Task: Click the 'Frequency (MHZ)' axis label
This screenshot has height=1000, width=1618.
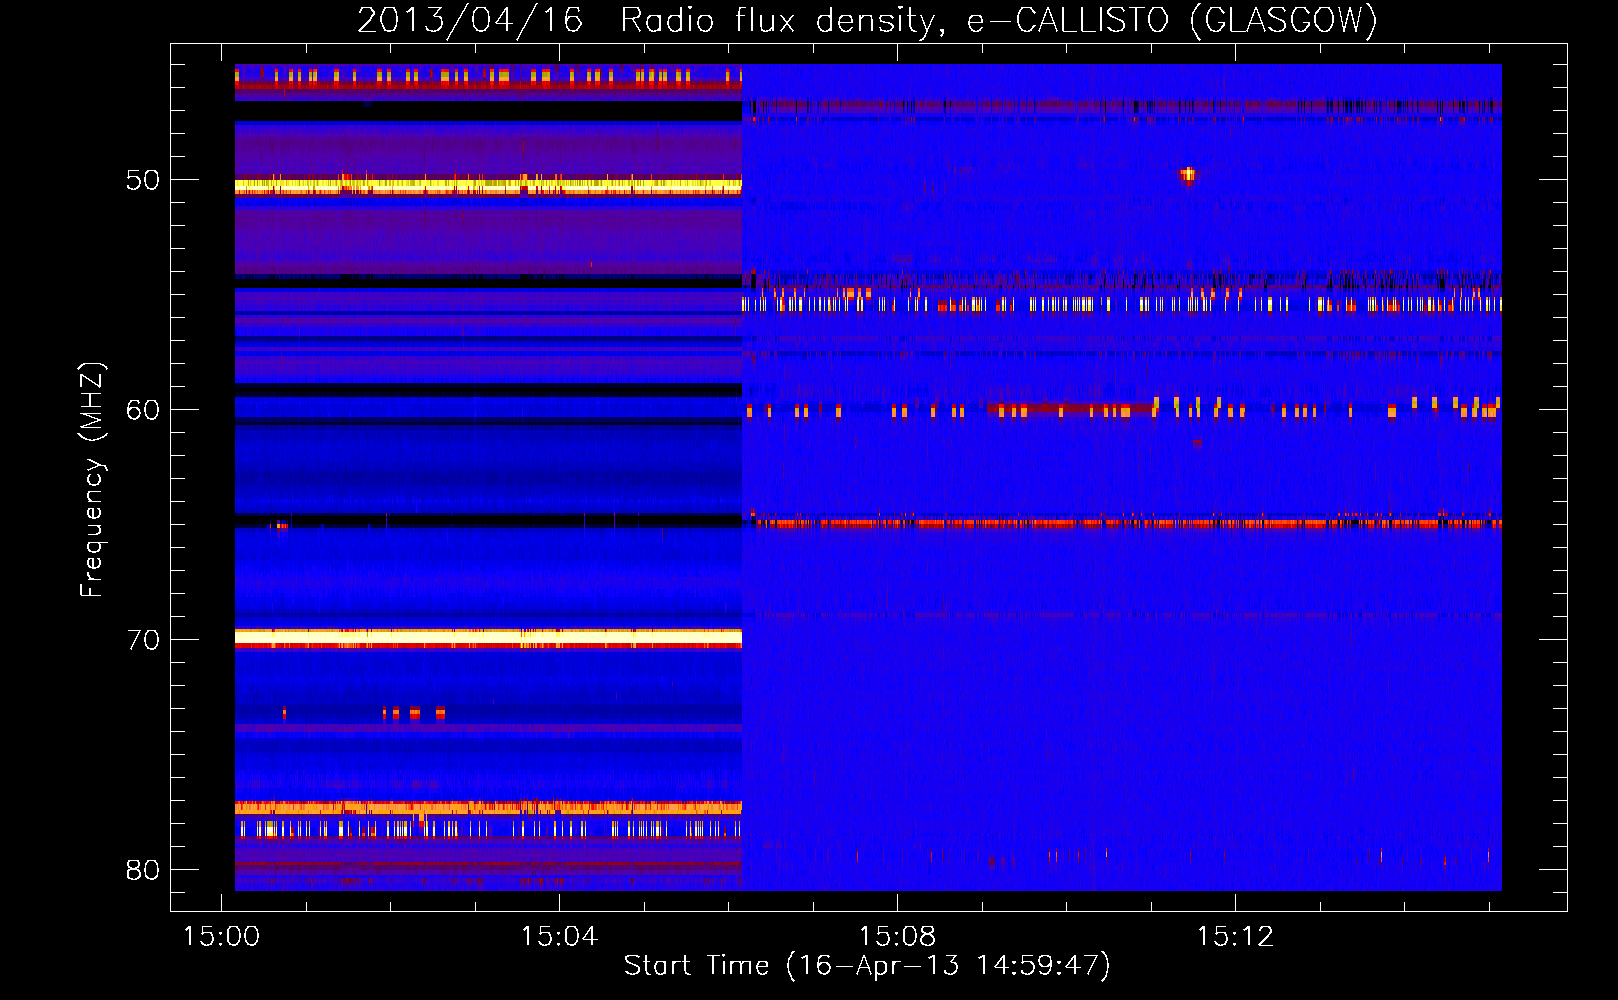Action: (91, 480)
